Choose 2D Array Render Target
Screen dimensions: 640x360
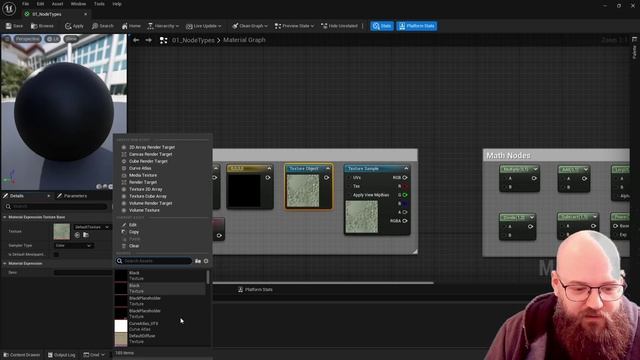coord(152,147)
